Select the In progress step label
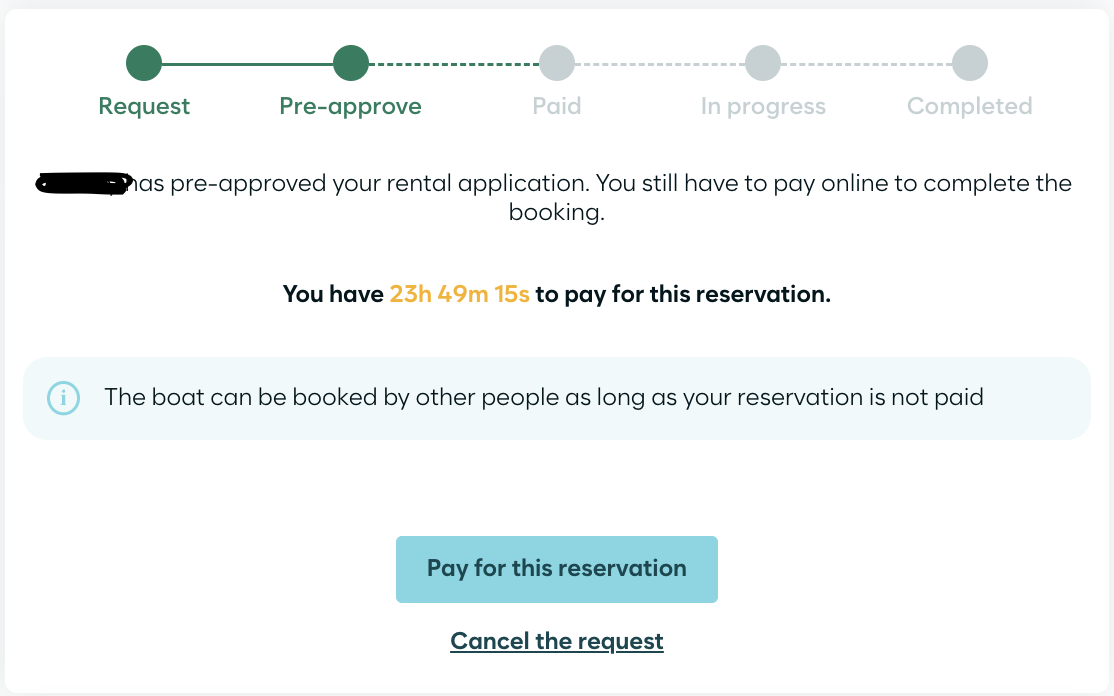This screenshot has width=1114, height=696. click(763, 107)
